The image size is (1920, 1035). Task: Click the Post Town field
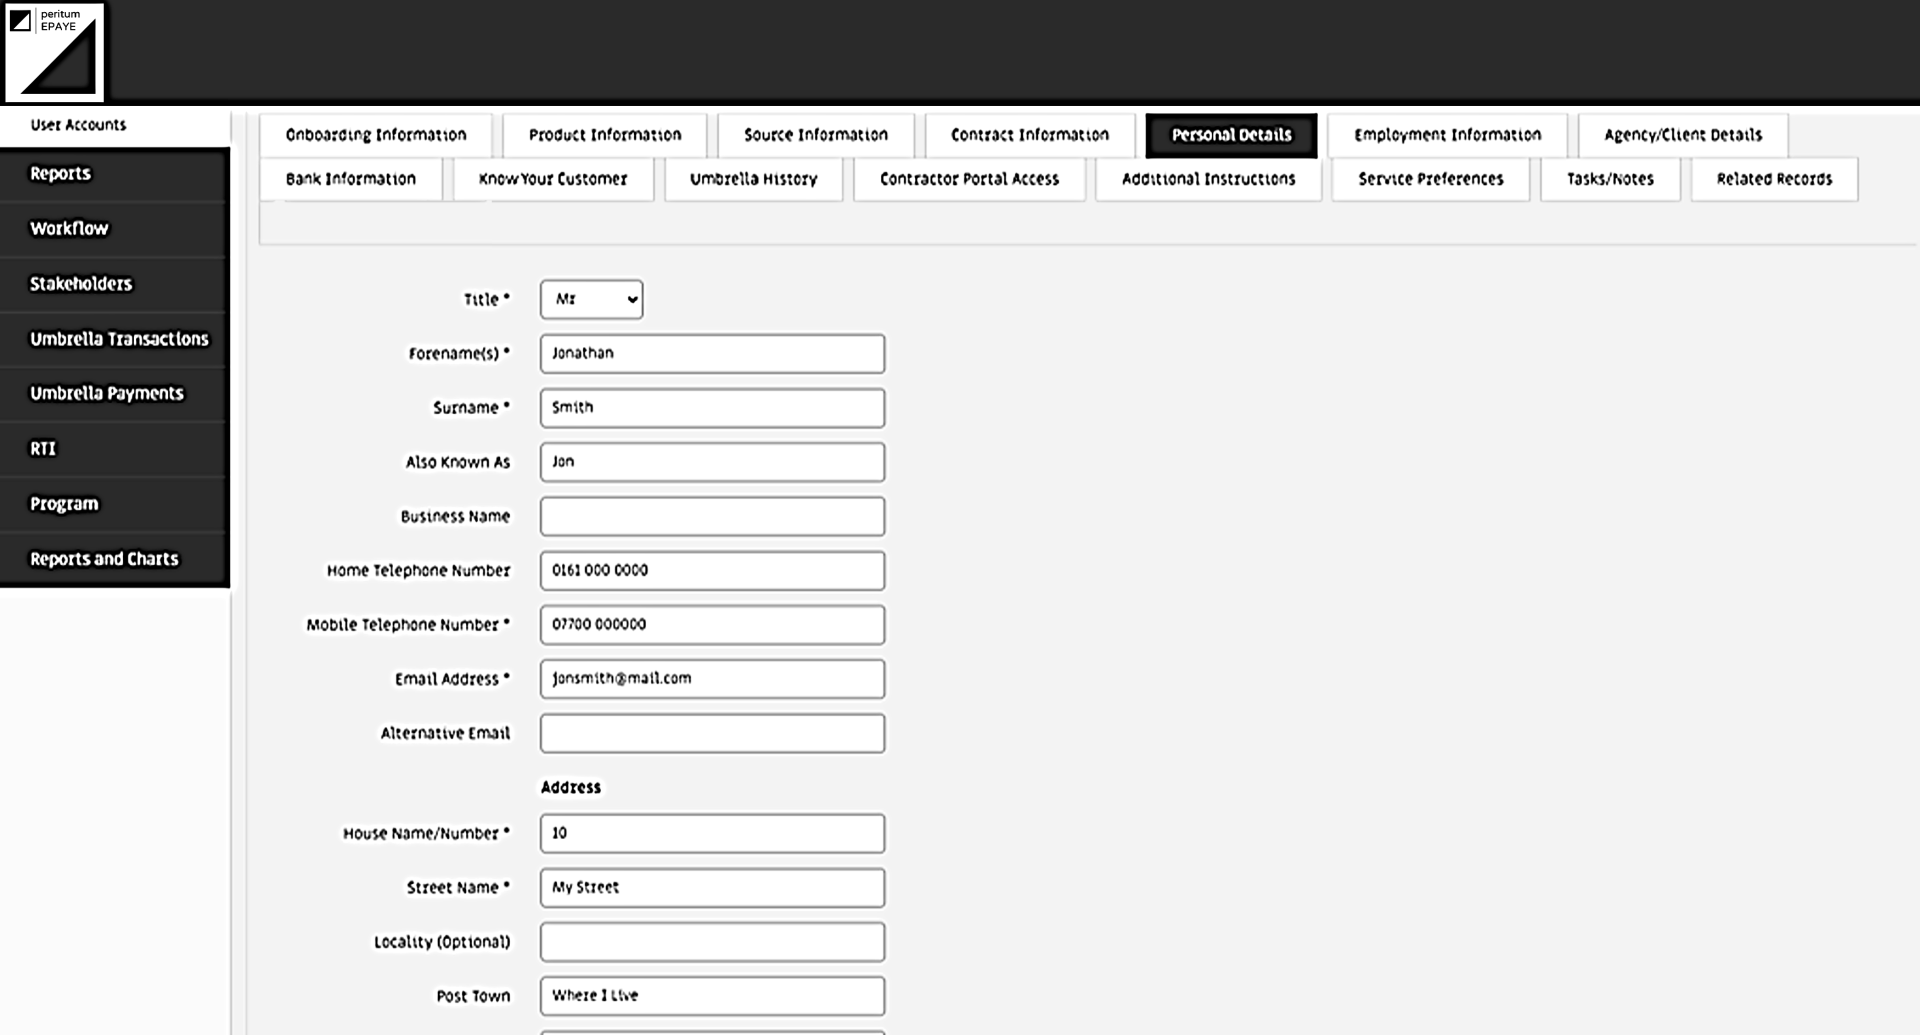click(712, 996)
